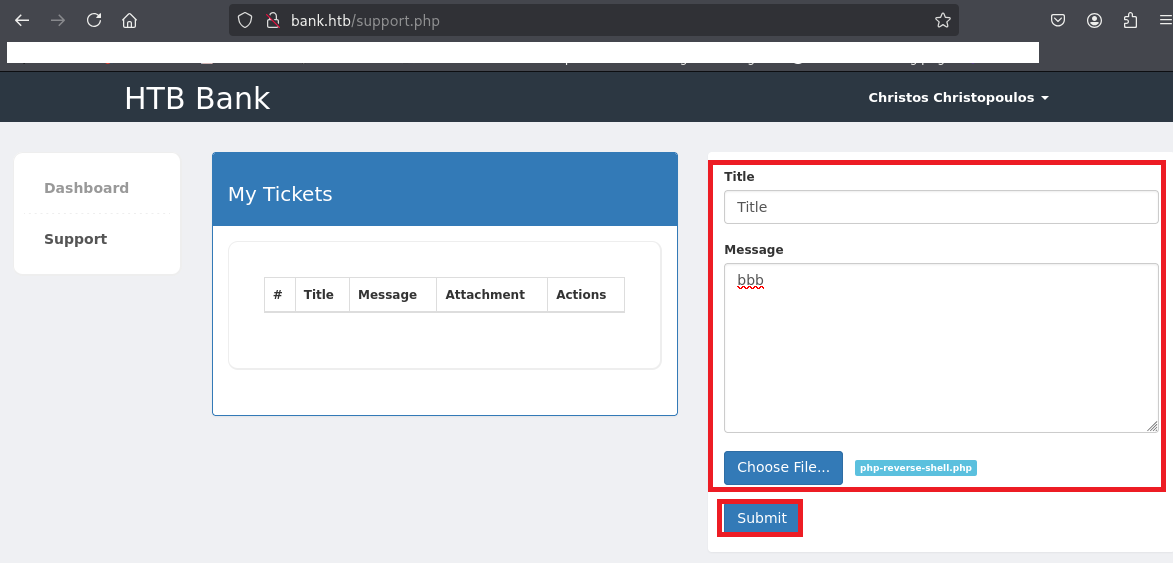Expand Christos Christopoulos user dropdown
The width and height of the screenshot is (1173, 563).
[958, 98]
